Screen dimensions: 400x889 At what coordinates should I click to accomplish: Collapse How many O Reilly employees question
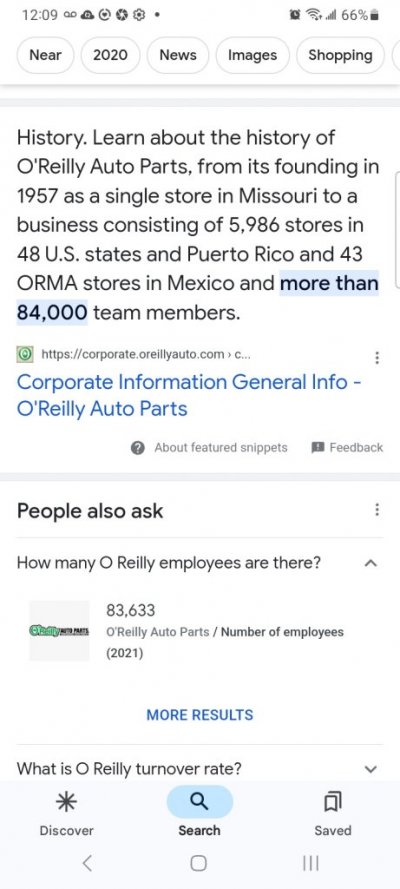point(371,563)
